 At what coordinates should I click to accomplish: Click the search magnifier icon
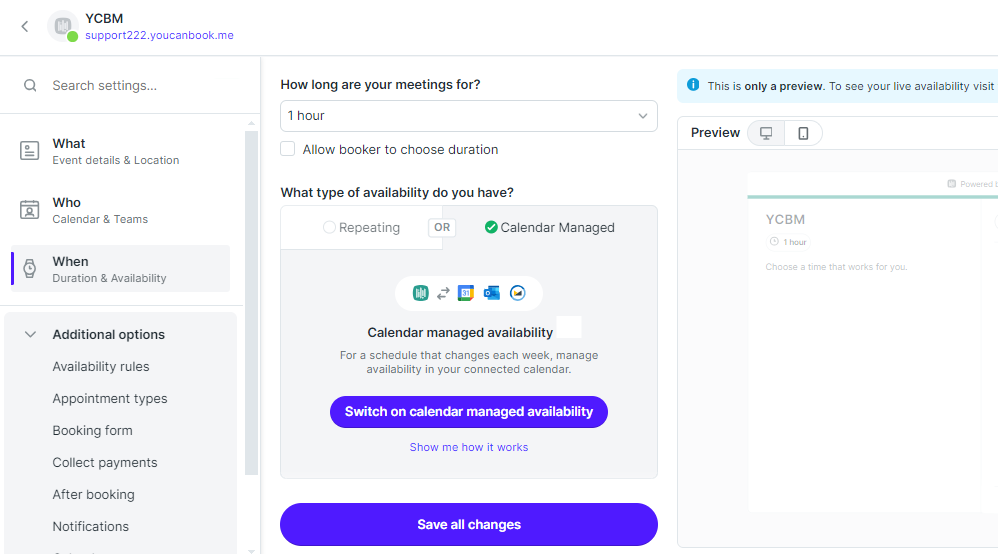pyautogui.click(x=31, y=86)
